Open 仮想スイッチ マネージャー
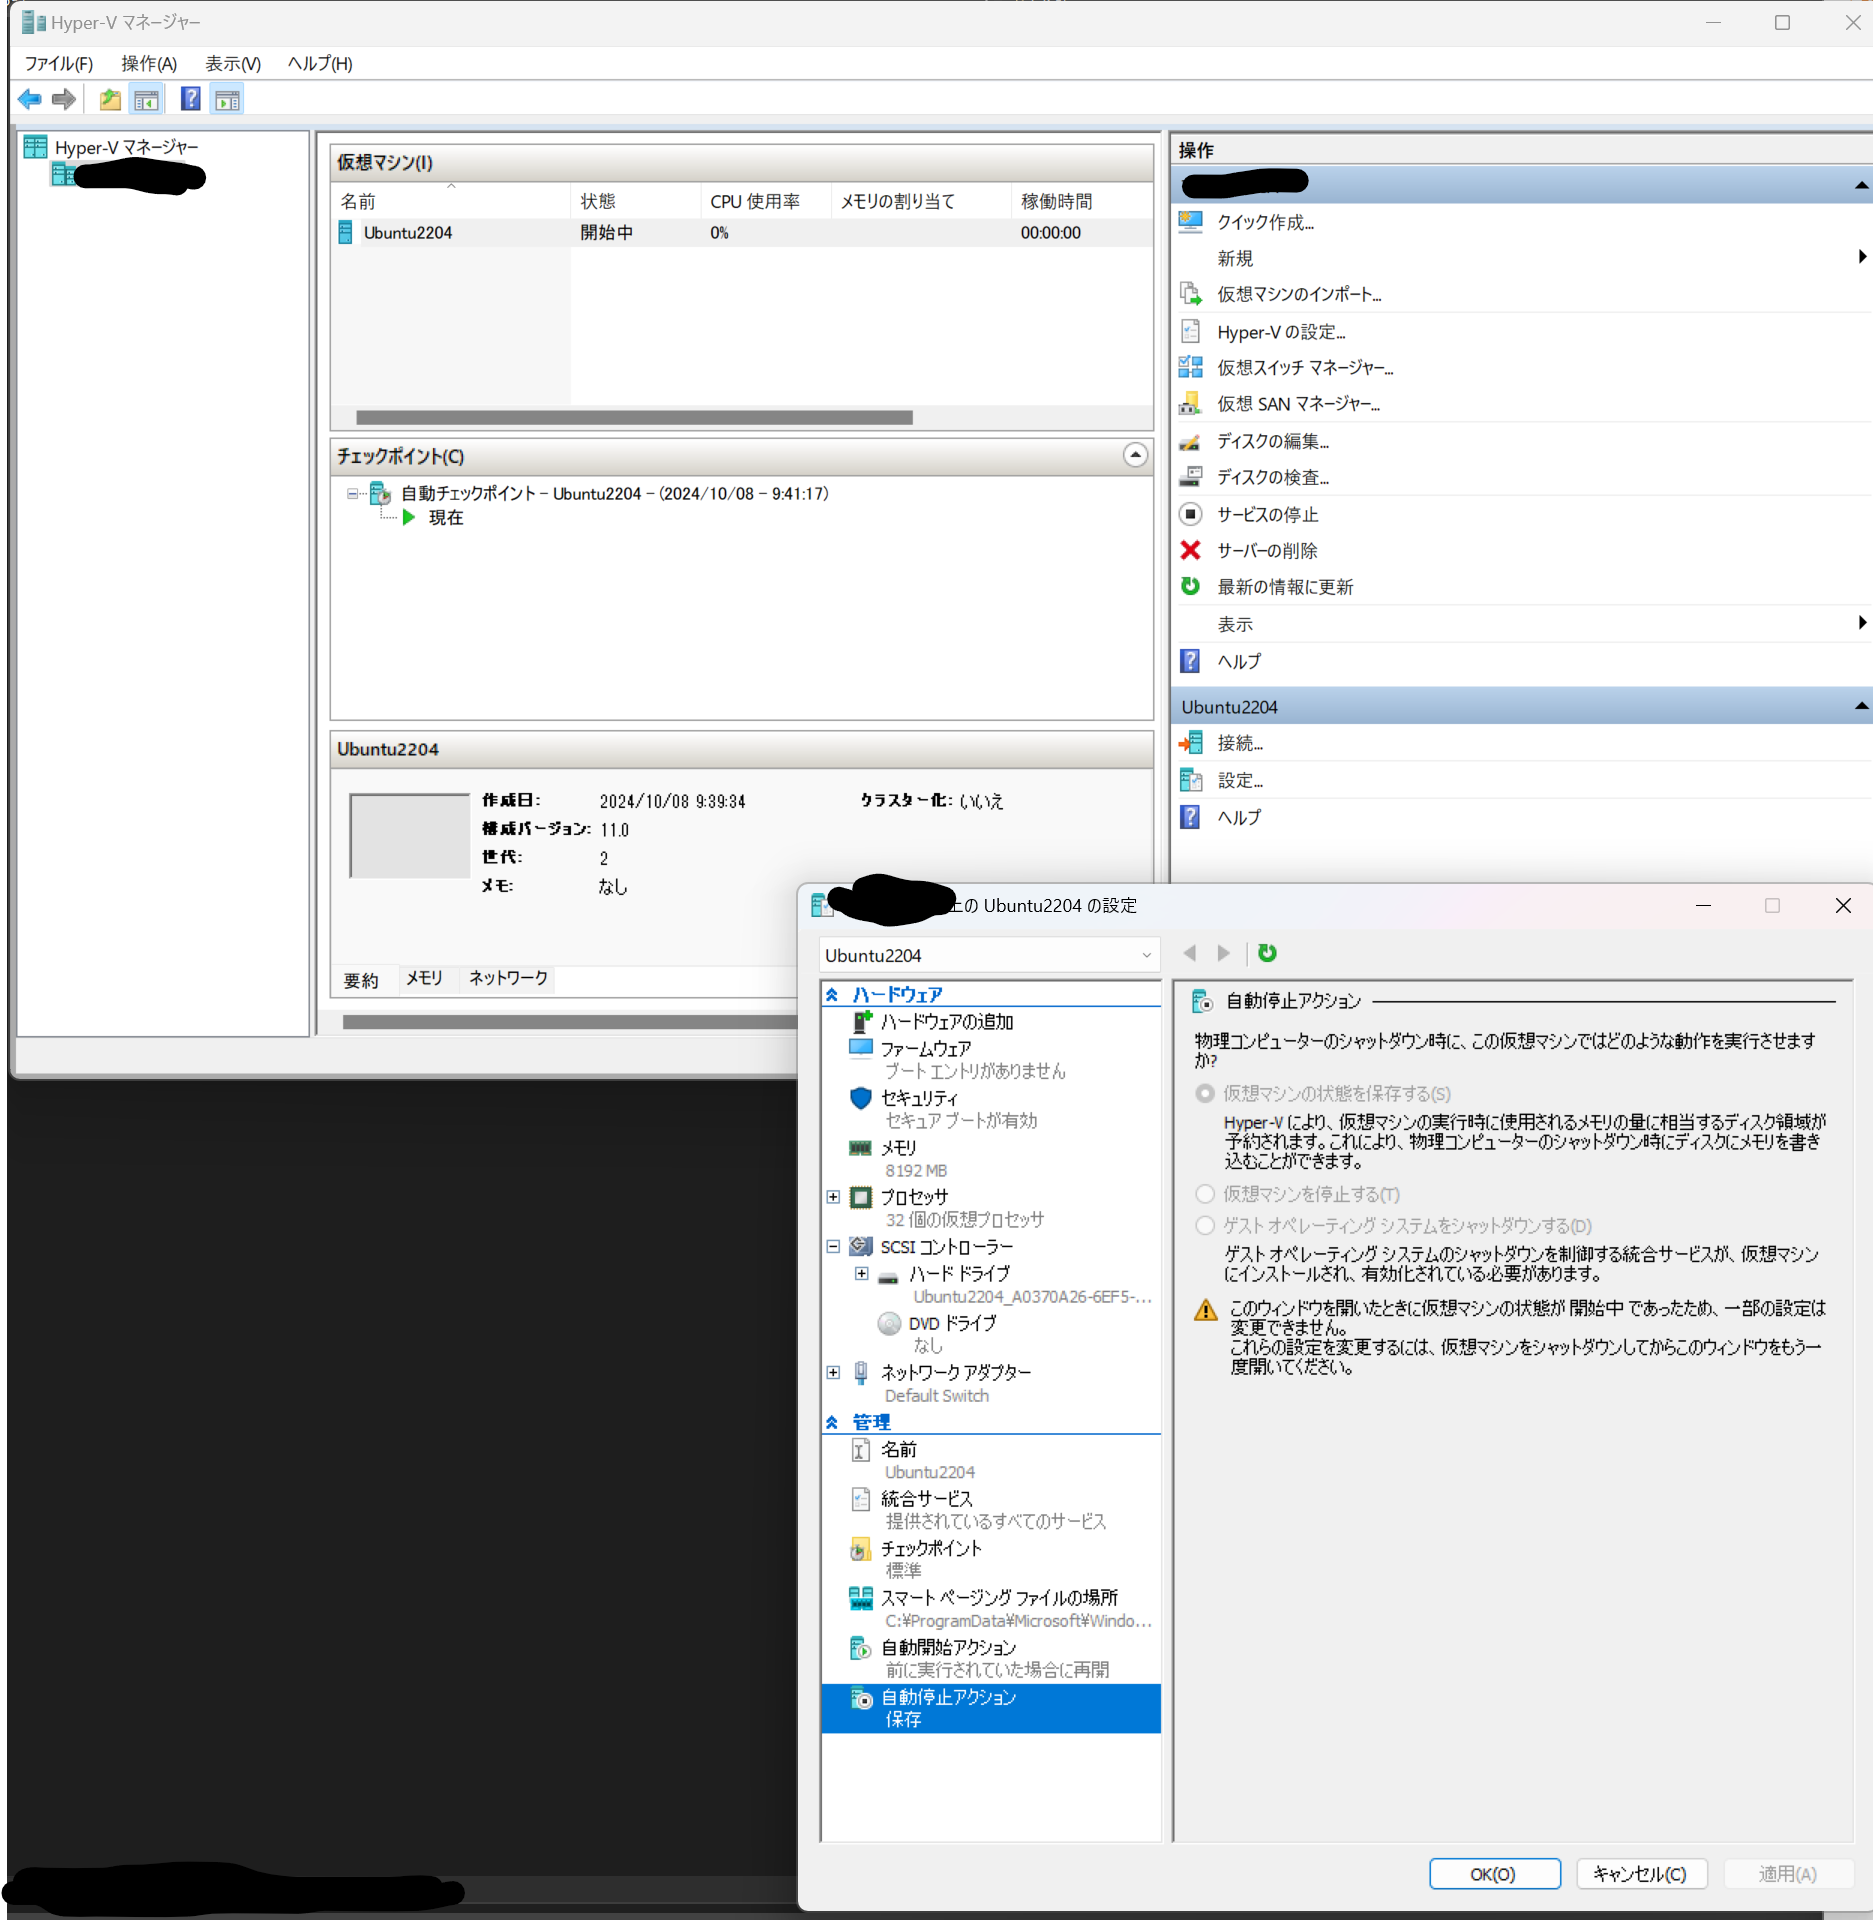Image resolution: width=1873 pixels, height=1920 pixels. pyautogui.click(x=1304, y=368)
